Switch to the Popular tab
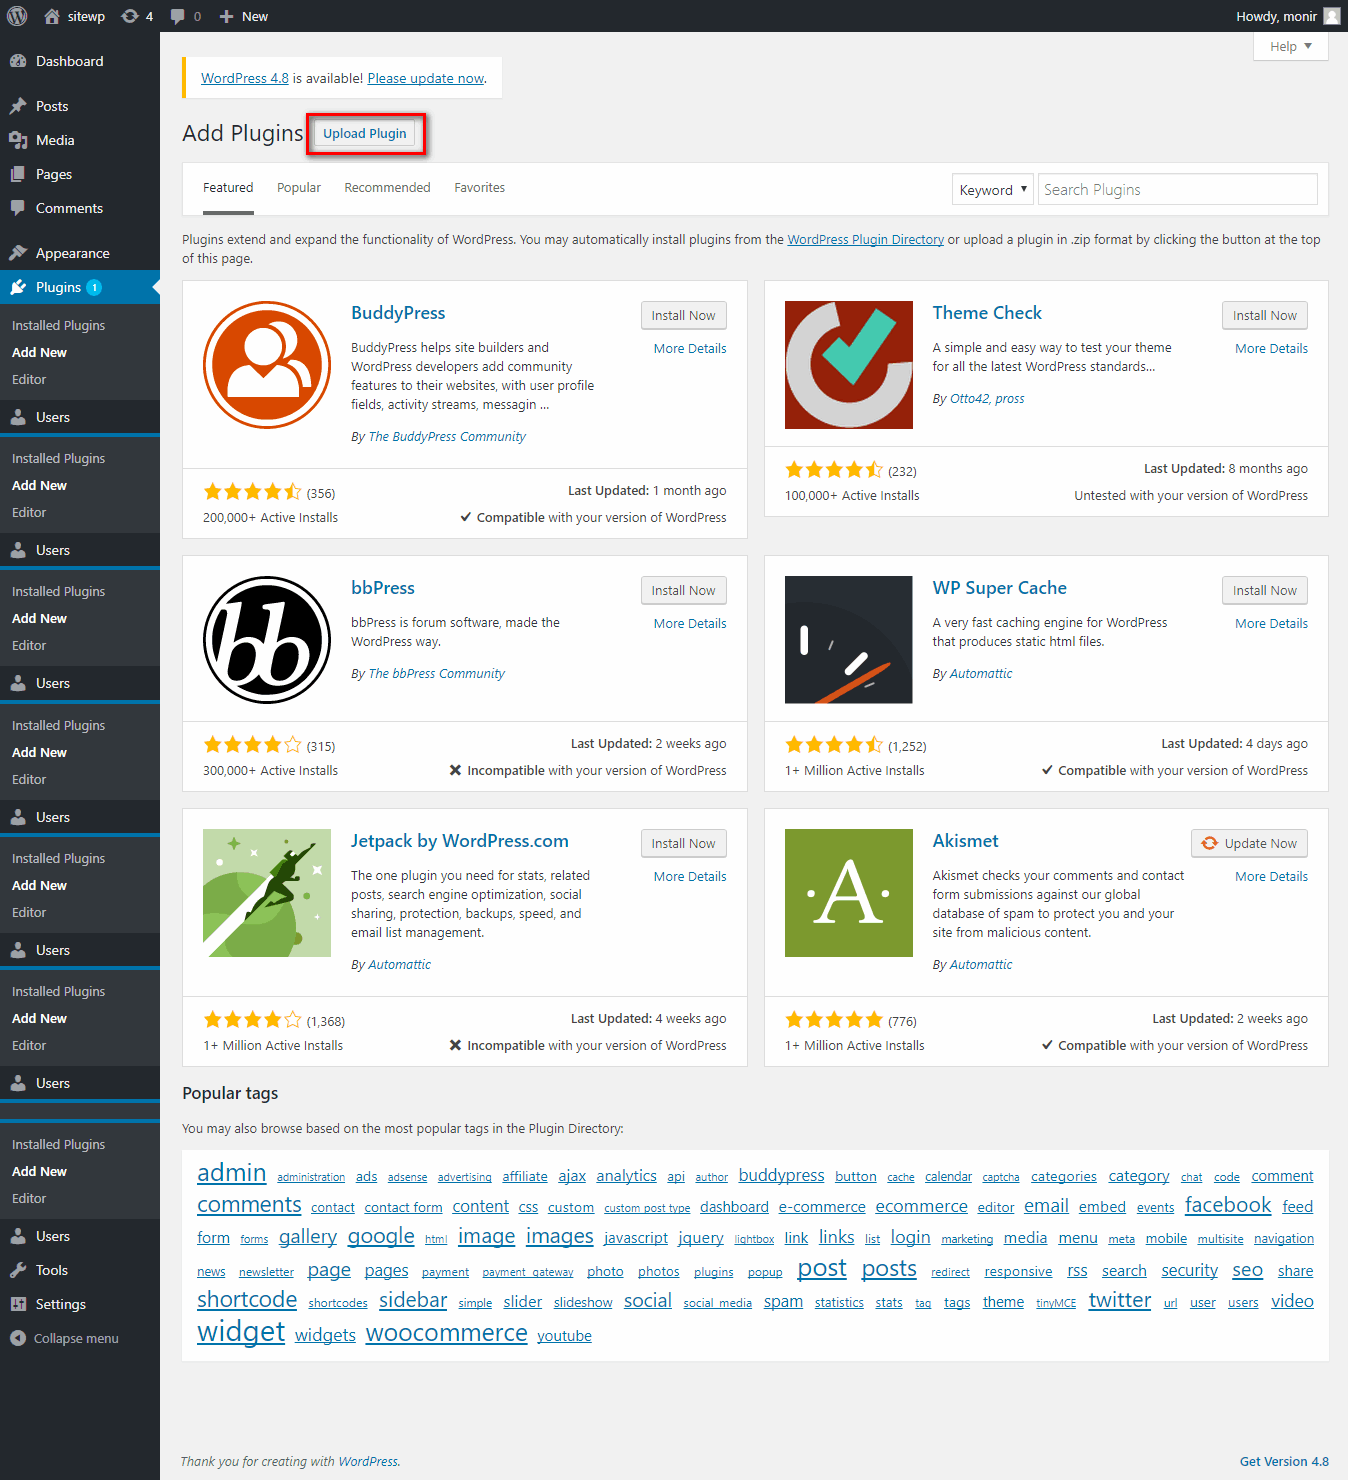Image resolution: width=1348 pixels, height=1480 pixels. coord(299,188)
